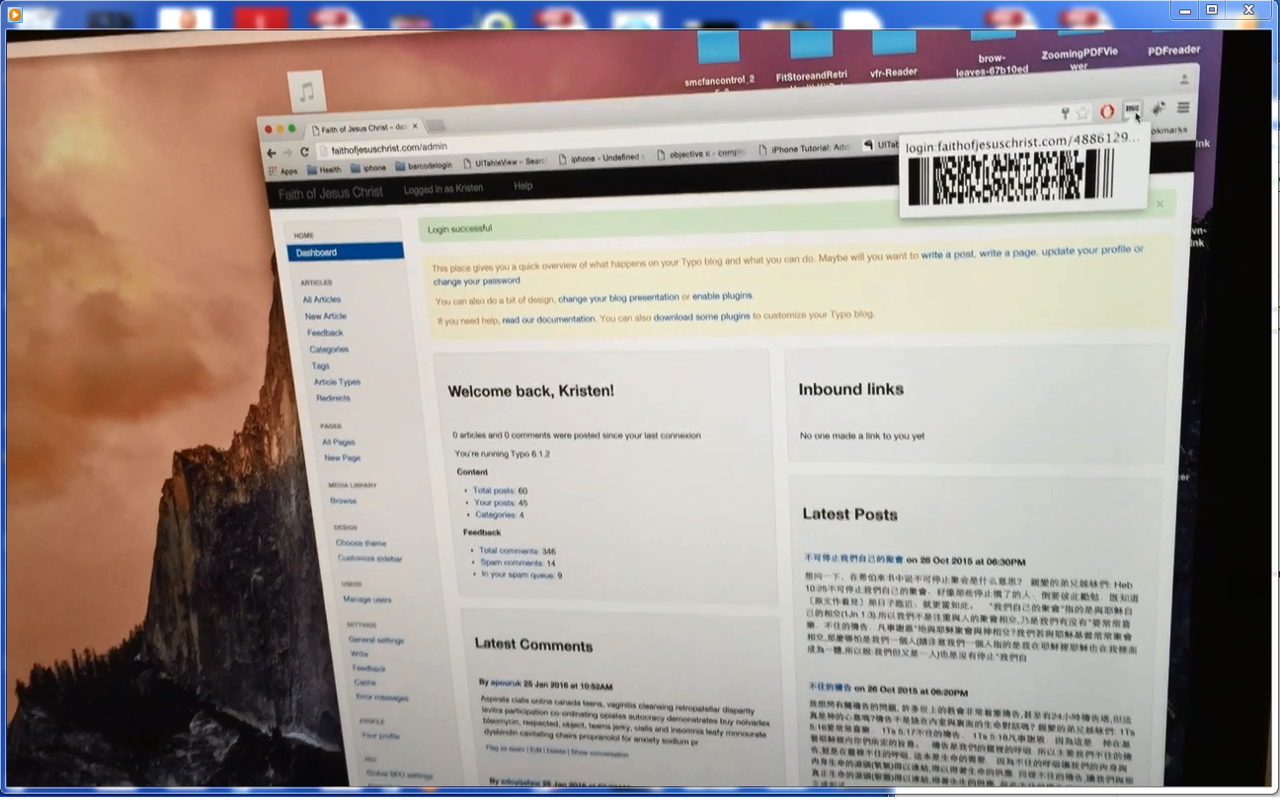Click the 'write a page' link
The width and height of the screenshot is (1280, 800).
(x=1008, y=254)
